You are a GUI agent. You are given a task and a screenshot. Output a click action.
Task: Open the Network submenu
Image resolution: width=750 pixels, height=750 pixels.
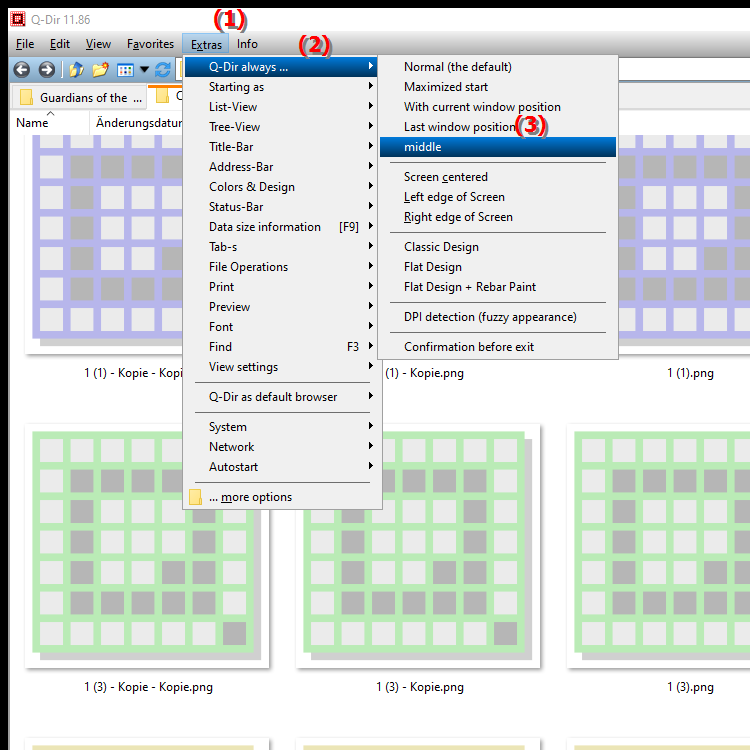coord(281,447)
